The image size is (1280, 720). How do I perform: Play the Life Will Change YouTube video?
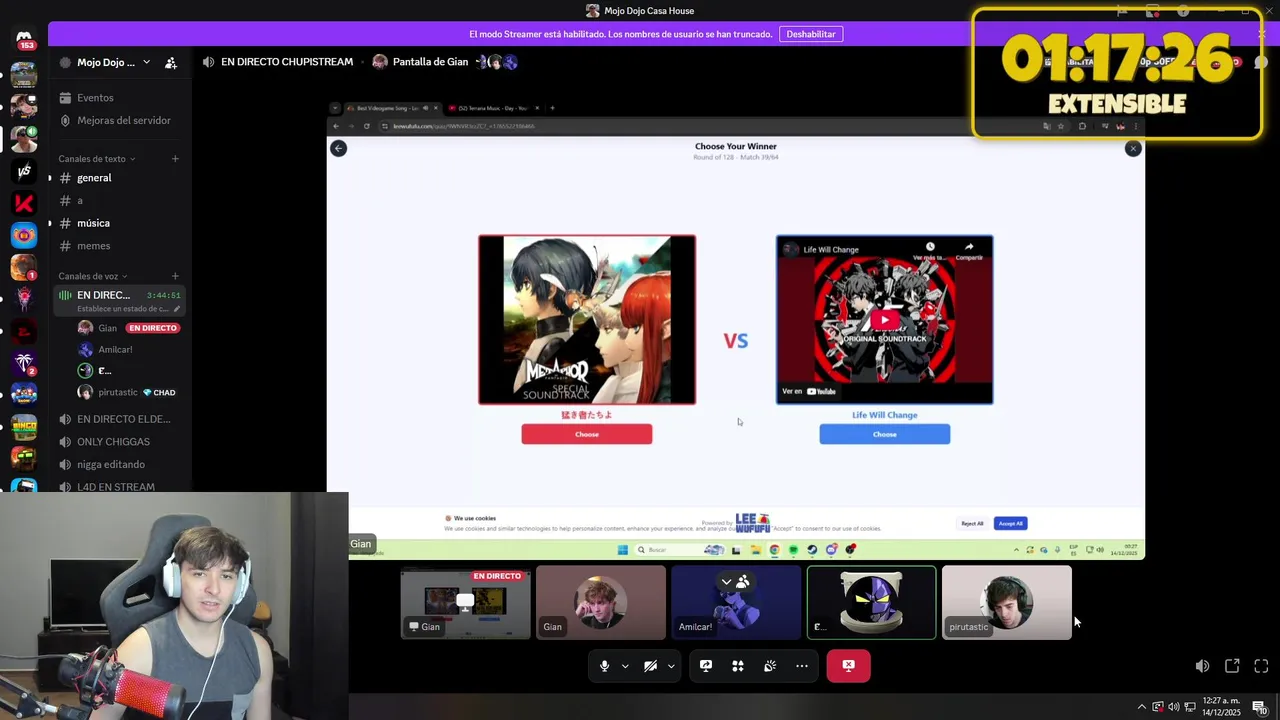(x=884, y=320)
